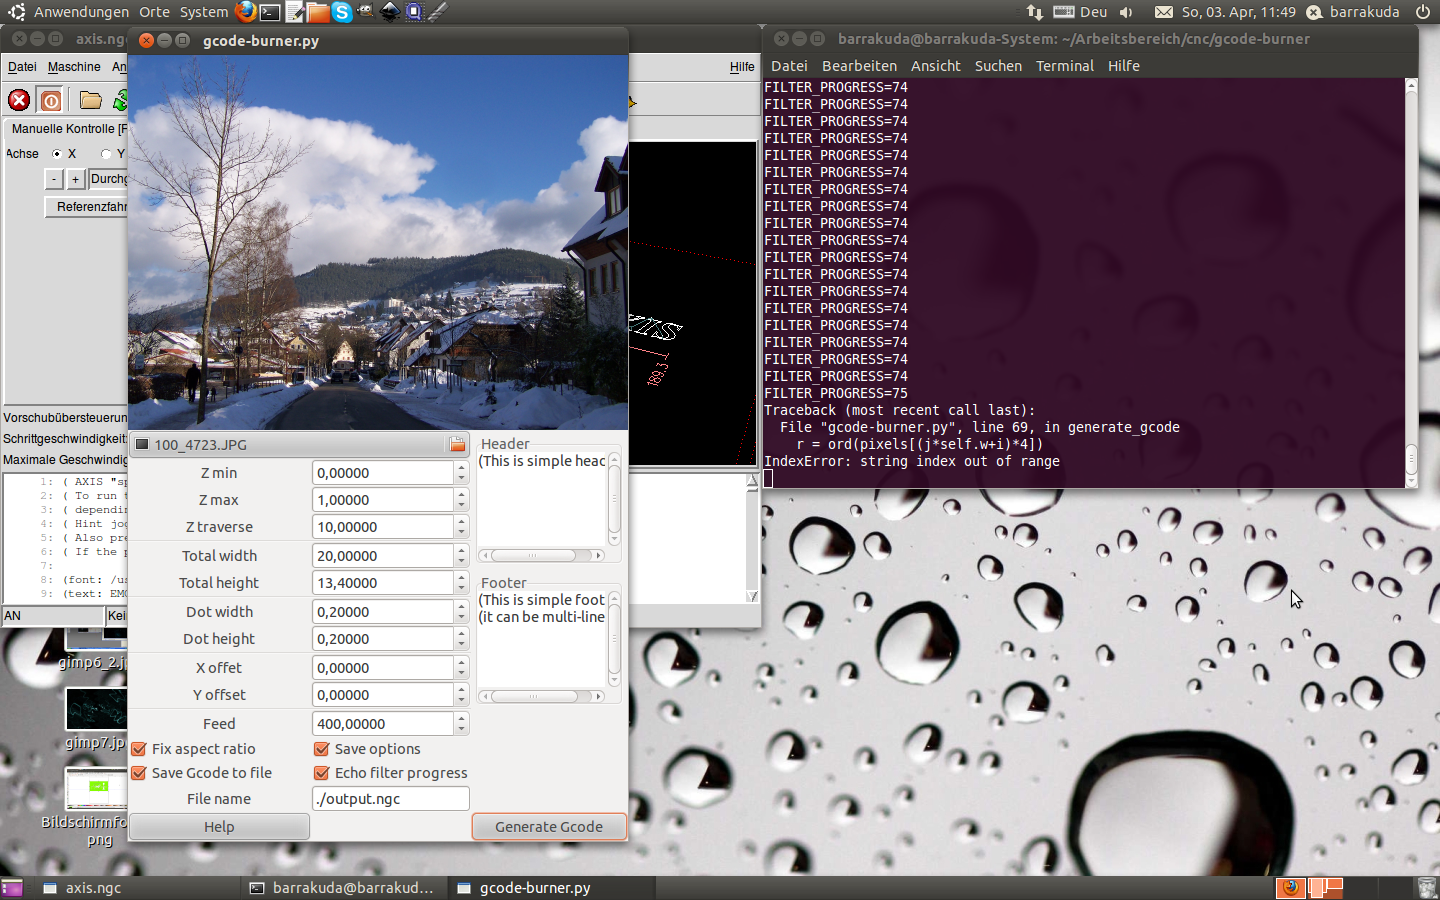Open the terminal Bearbeiten menu

click(859, 66)
